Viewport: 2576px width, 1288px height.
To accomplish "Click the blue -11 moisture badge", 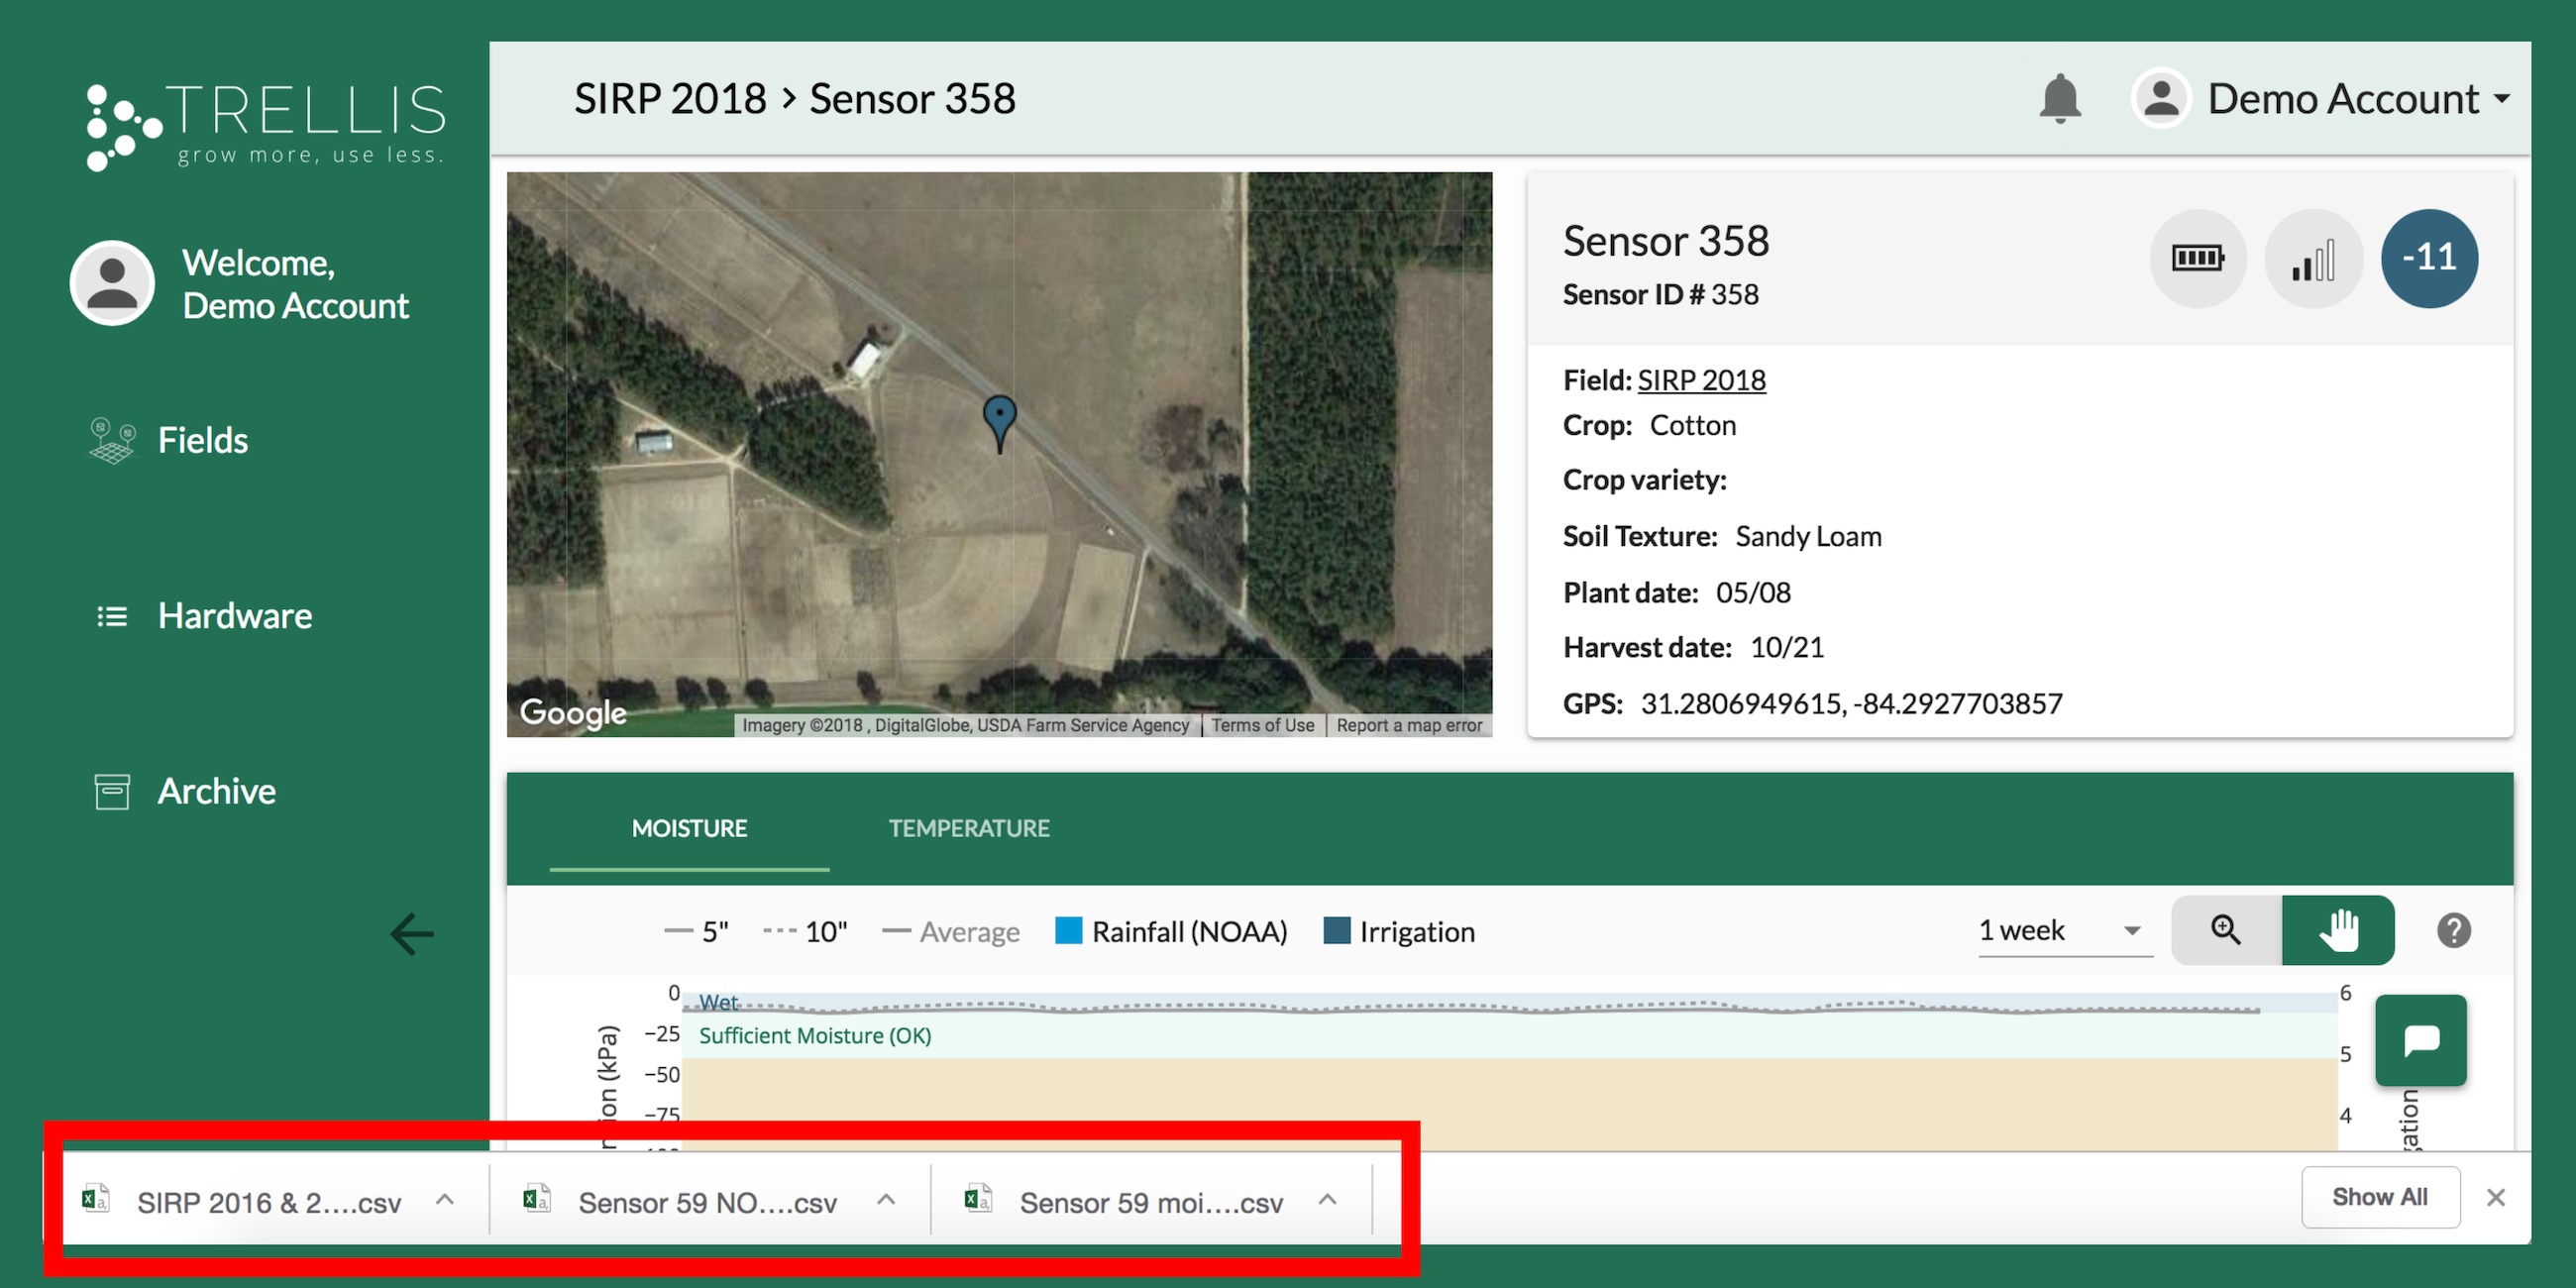I will [2429, 259].
